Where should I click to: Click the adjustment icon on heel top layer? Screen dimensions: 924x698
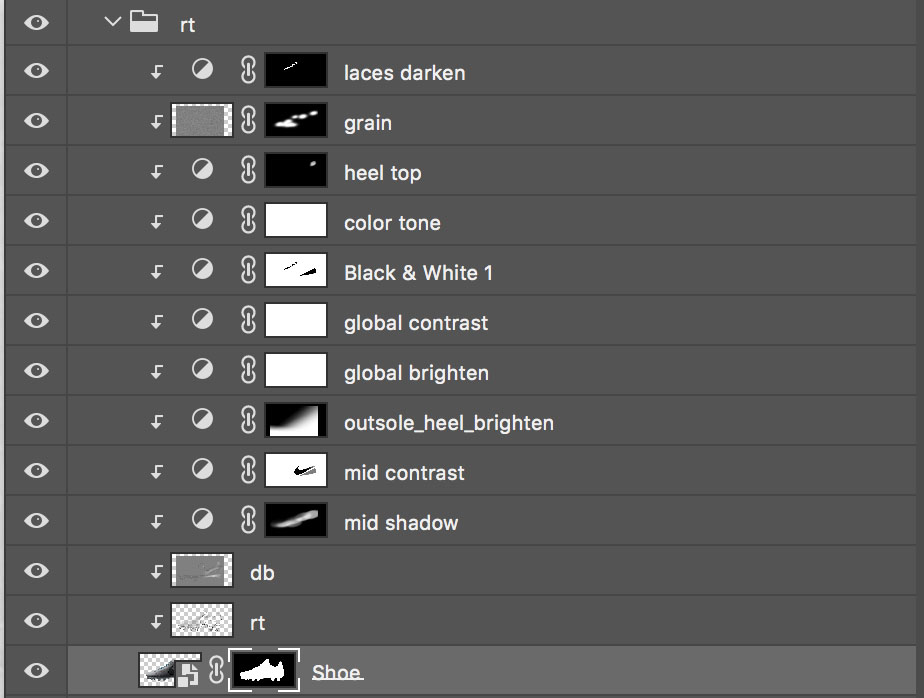(203, 171)
